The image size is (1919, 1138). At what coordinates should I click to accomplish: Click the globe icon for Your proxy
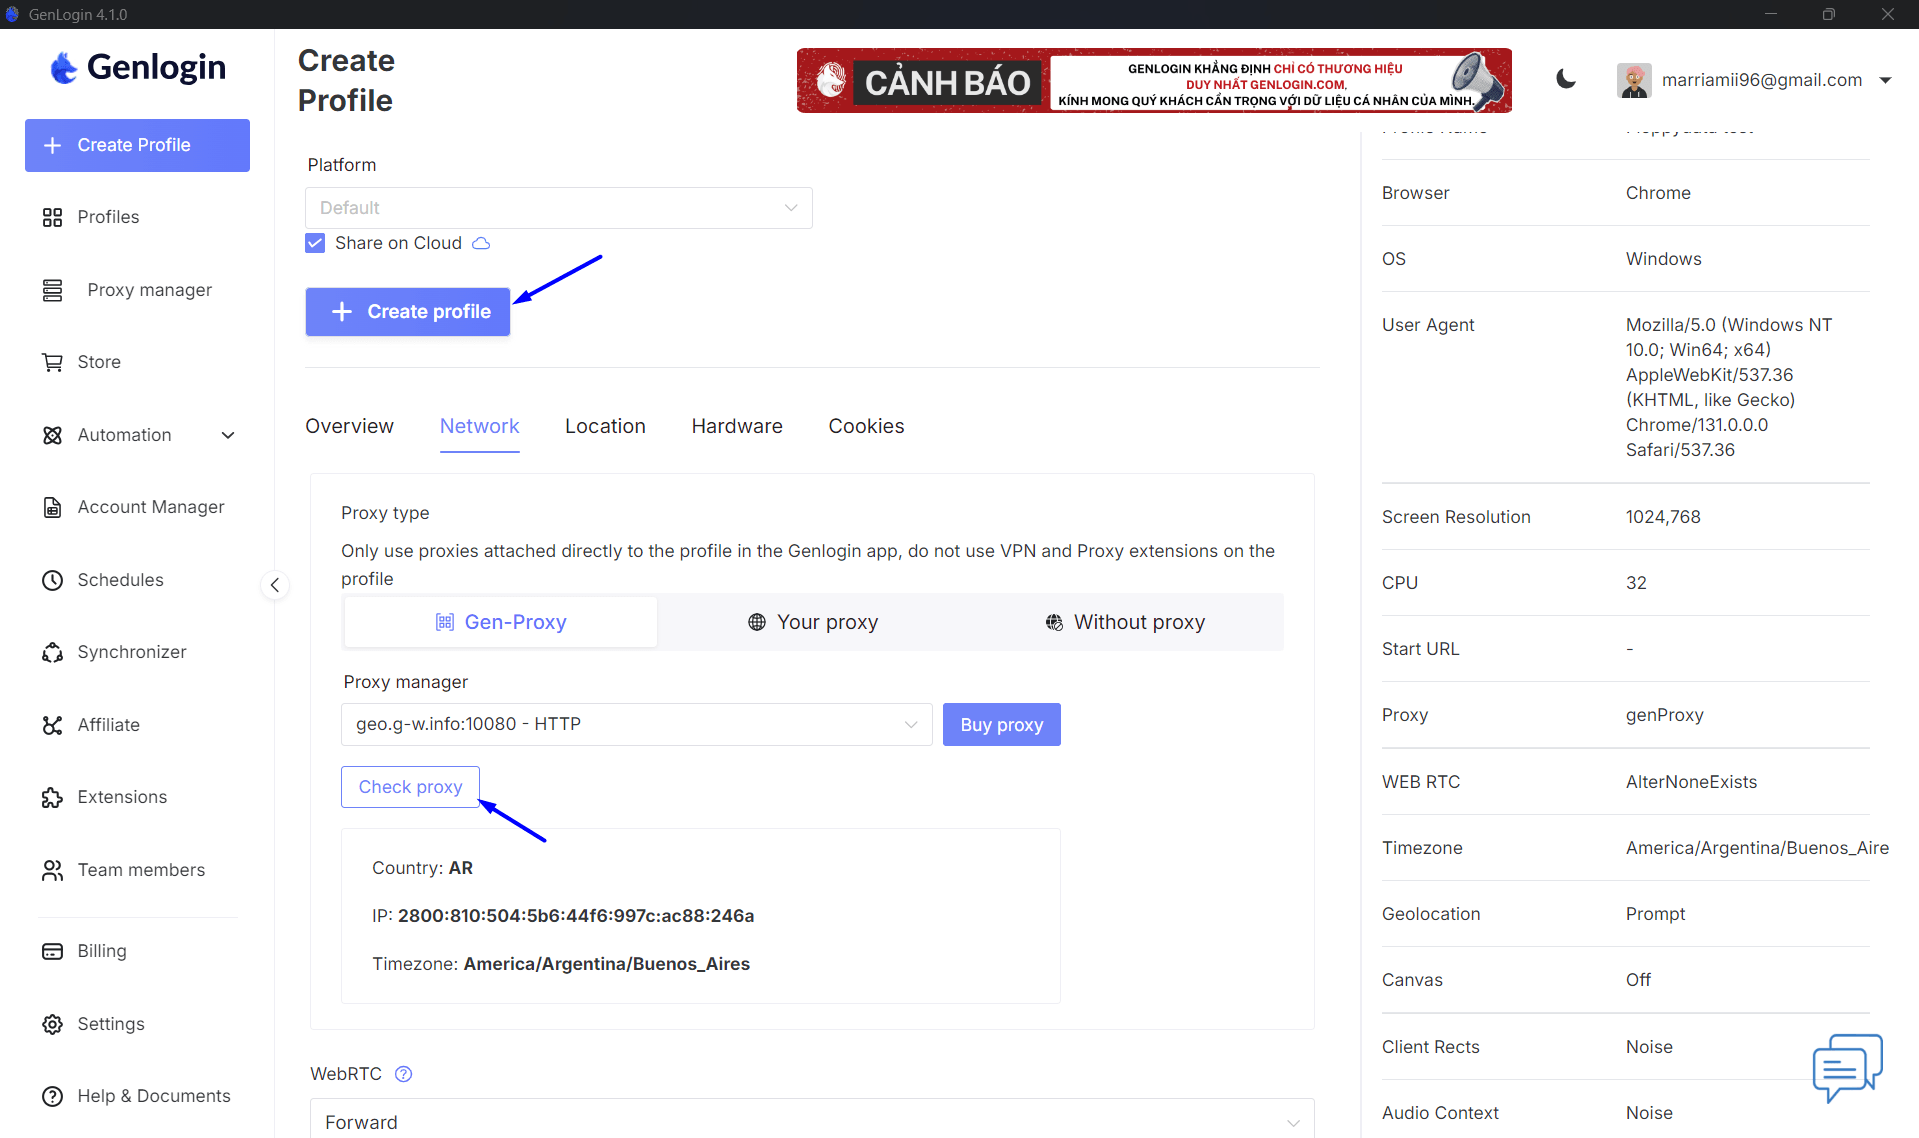[x=757, y=622]
